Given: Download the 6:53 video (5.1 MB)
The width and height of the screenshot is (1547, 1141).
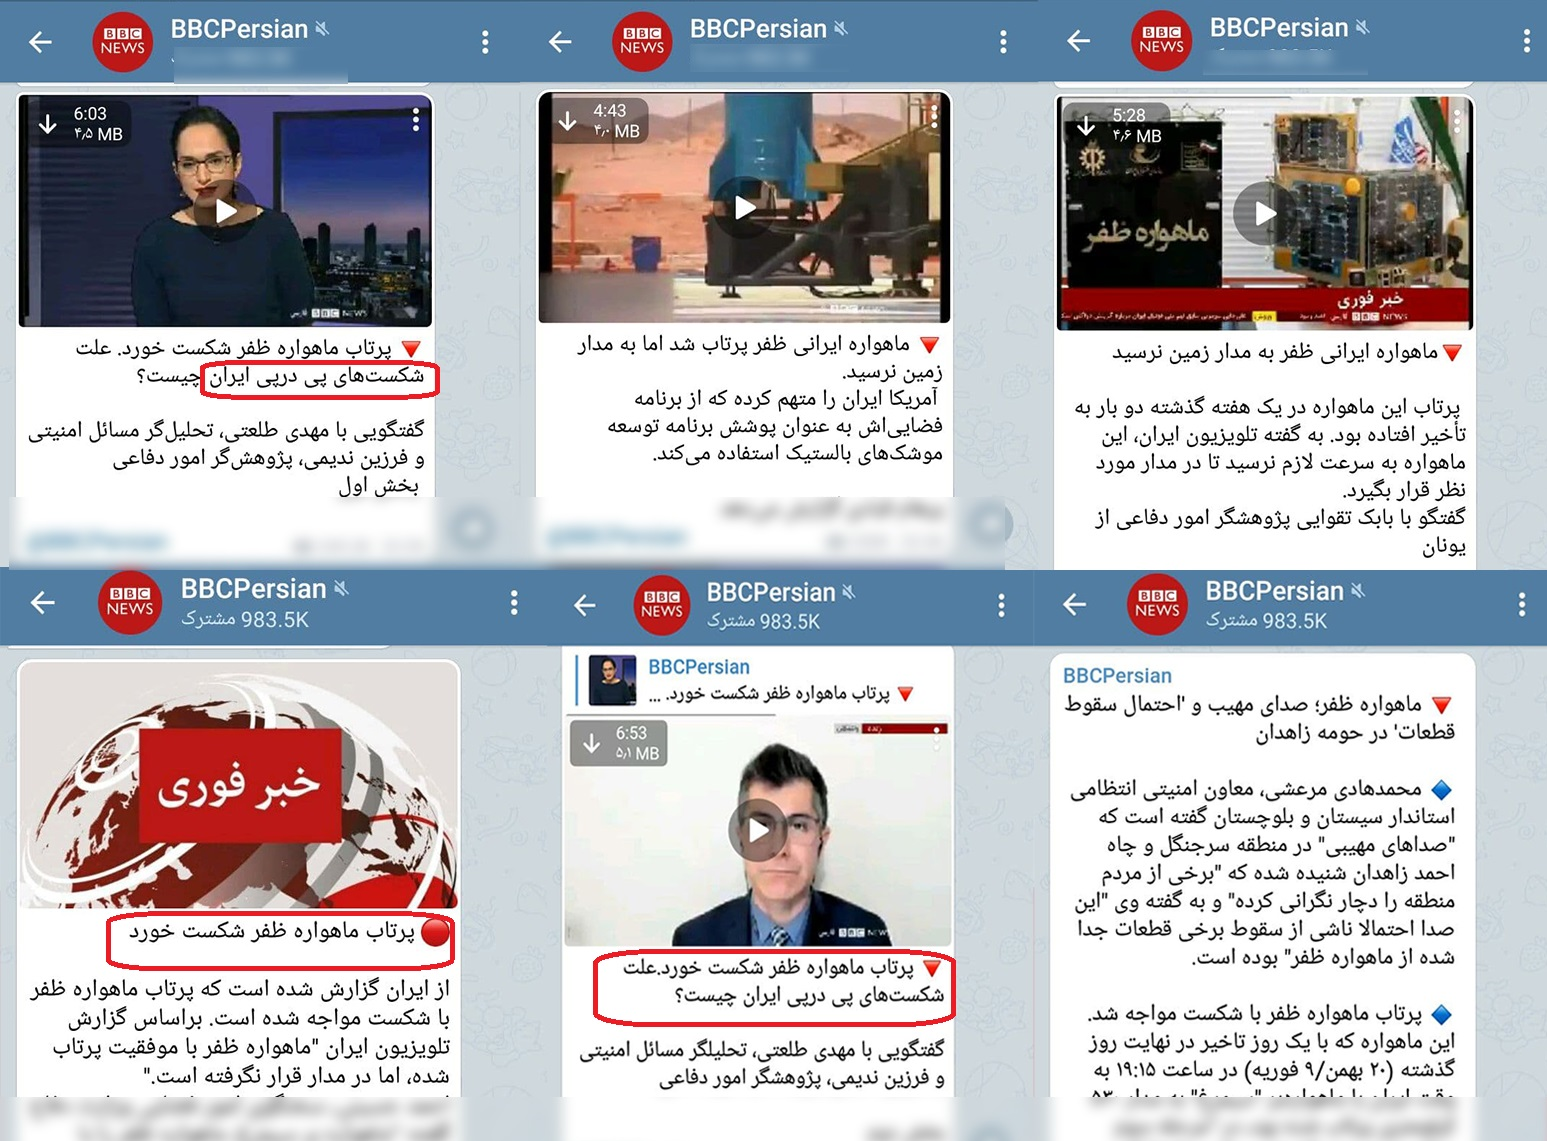Looking at the screenshot, I should coord(591,744).
